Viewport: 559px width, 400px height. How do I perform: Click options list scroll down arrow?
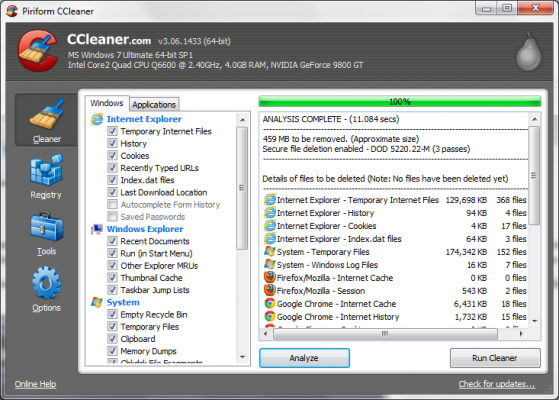[x=242, y=357]
